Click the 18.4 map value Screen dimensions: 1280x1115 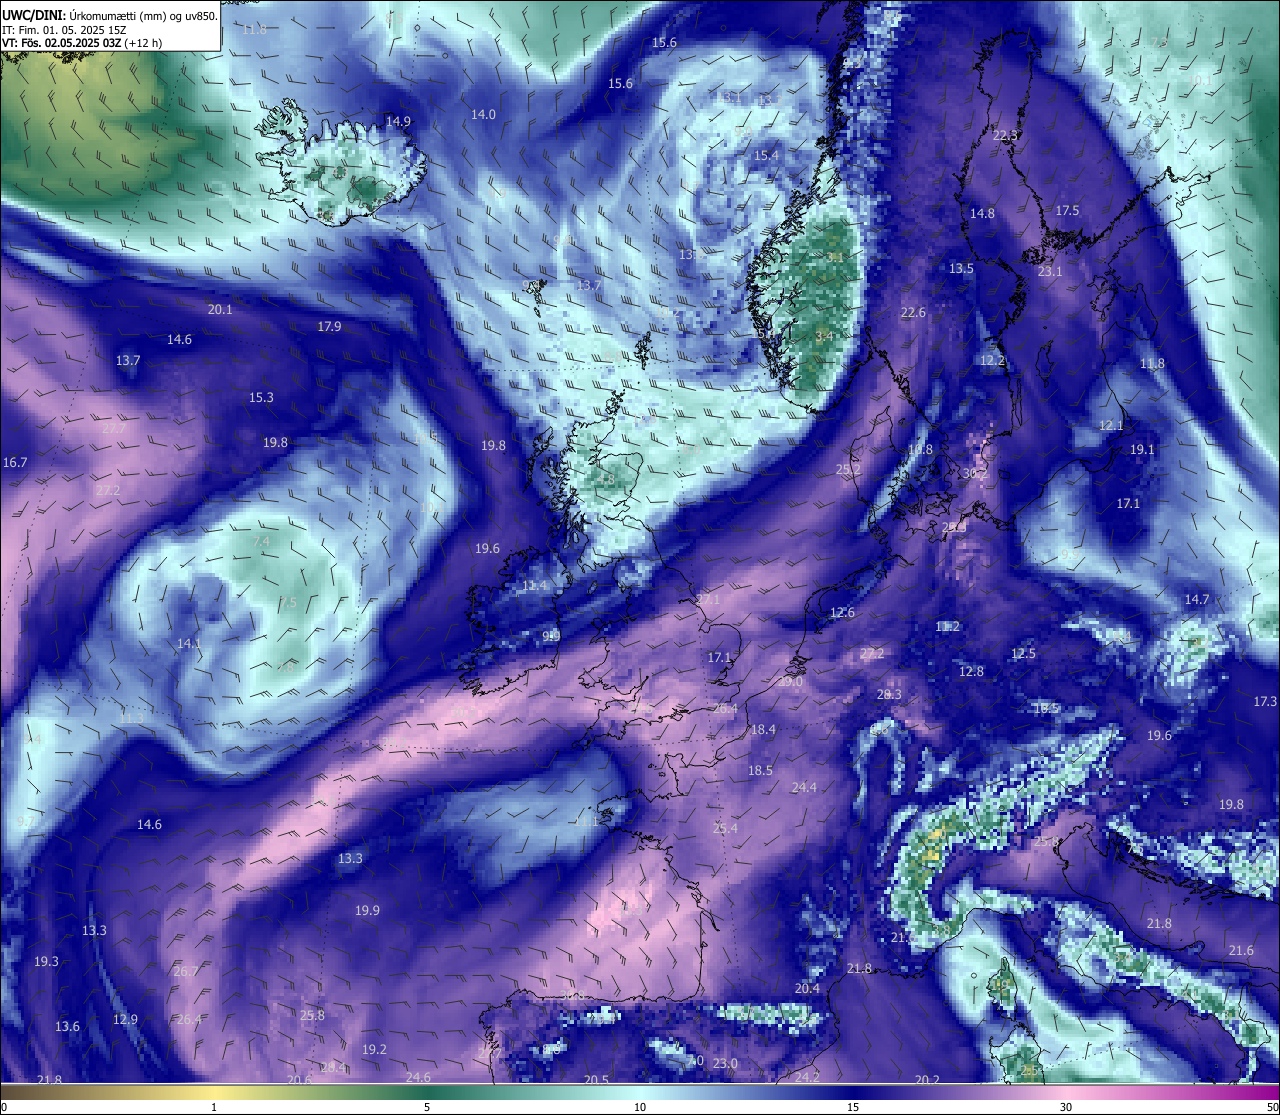[763, 730]
